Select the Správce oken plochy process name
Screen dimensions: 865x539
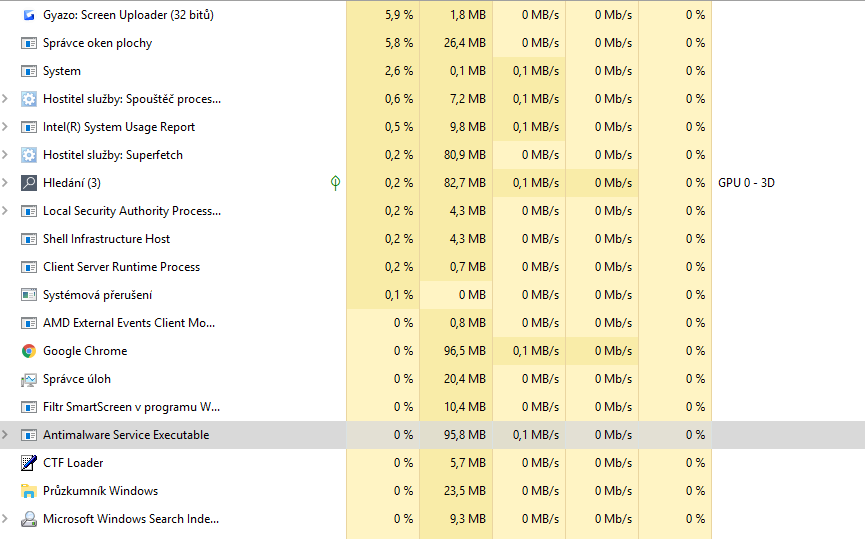tap(98, 43)
